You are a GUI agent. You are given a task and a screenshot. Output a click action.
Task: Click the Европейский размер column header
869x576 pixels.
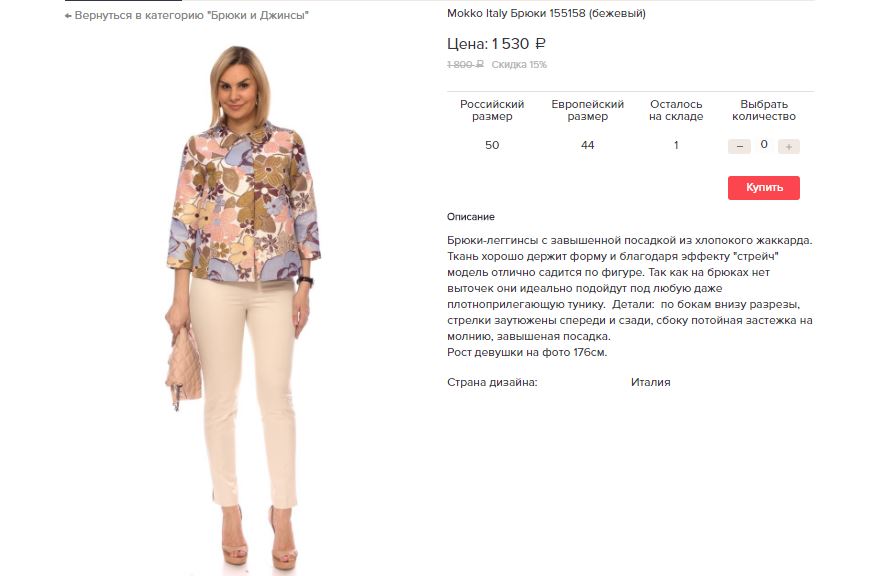coord(587,110)
